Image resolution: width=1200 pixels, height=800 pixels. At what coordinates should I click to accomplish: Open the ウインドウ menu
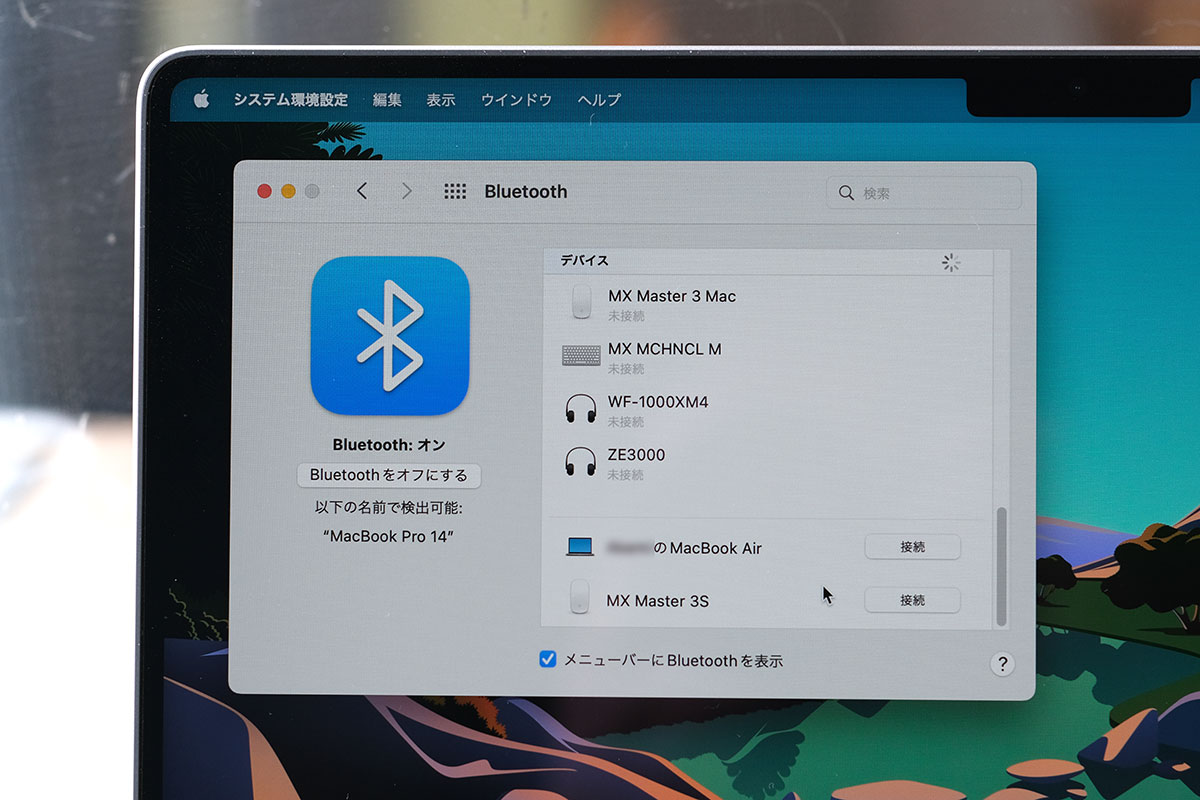516,100
